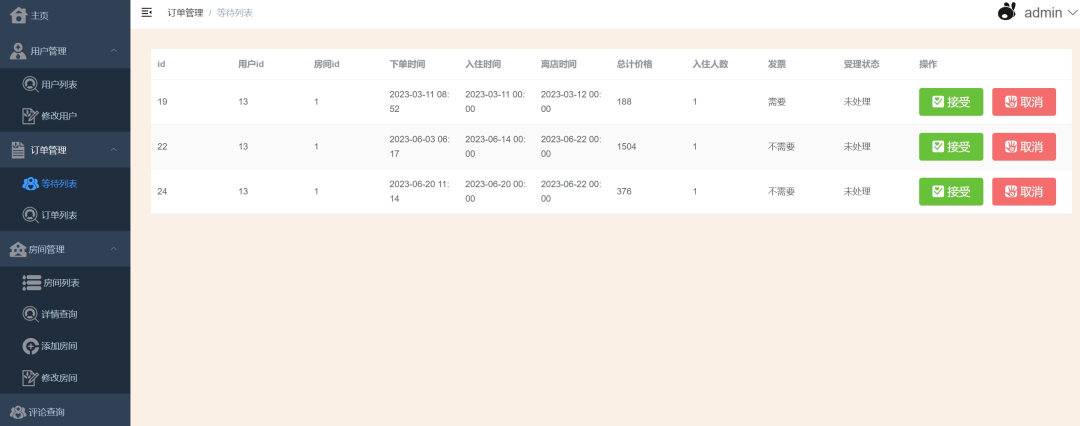
Task: Click the list icon beside 房间列表
Action: pos(32,283)
